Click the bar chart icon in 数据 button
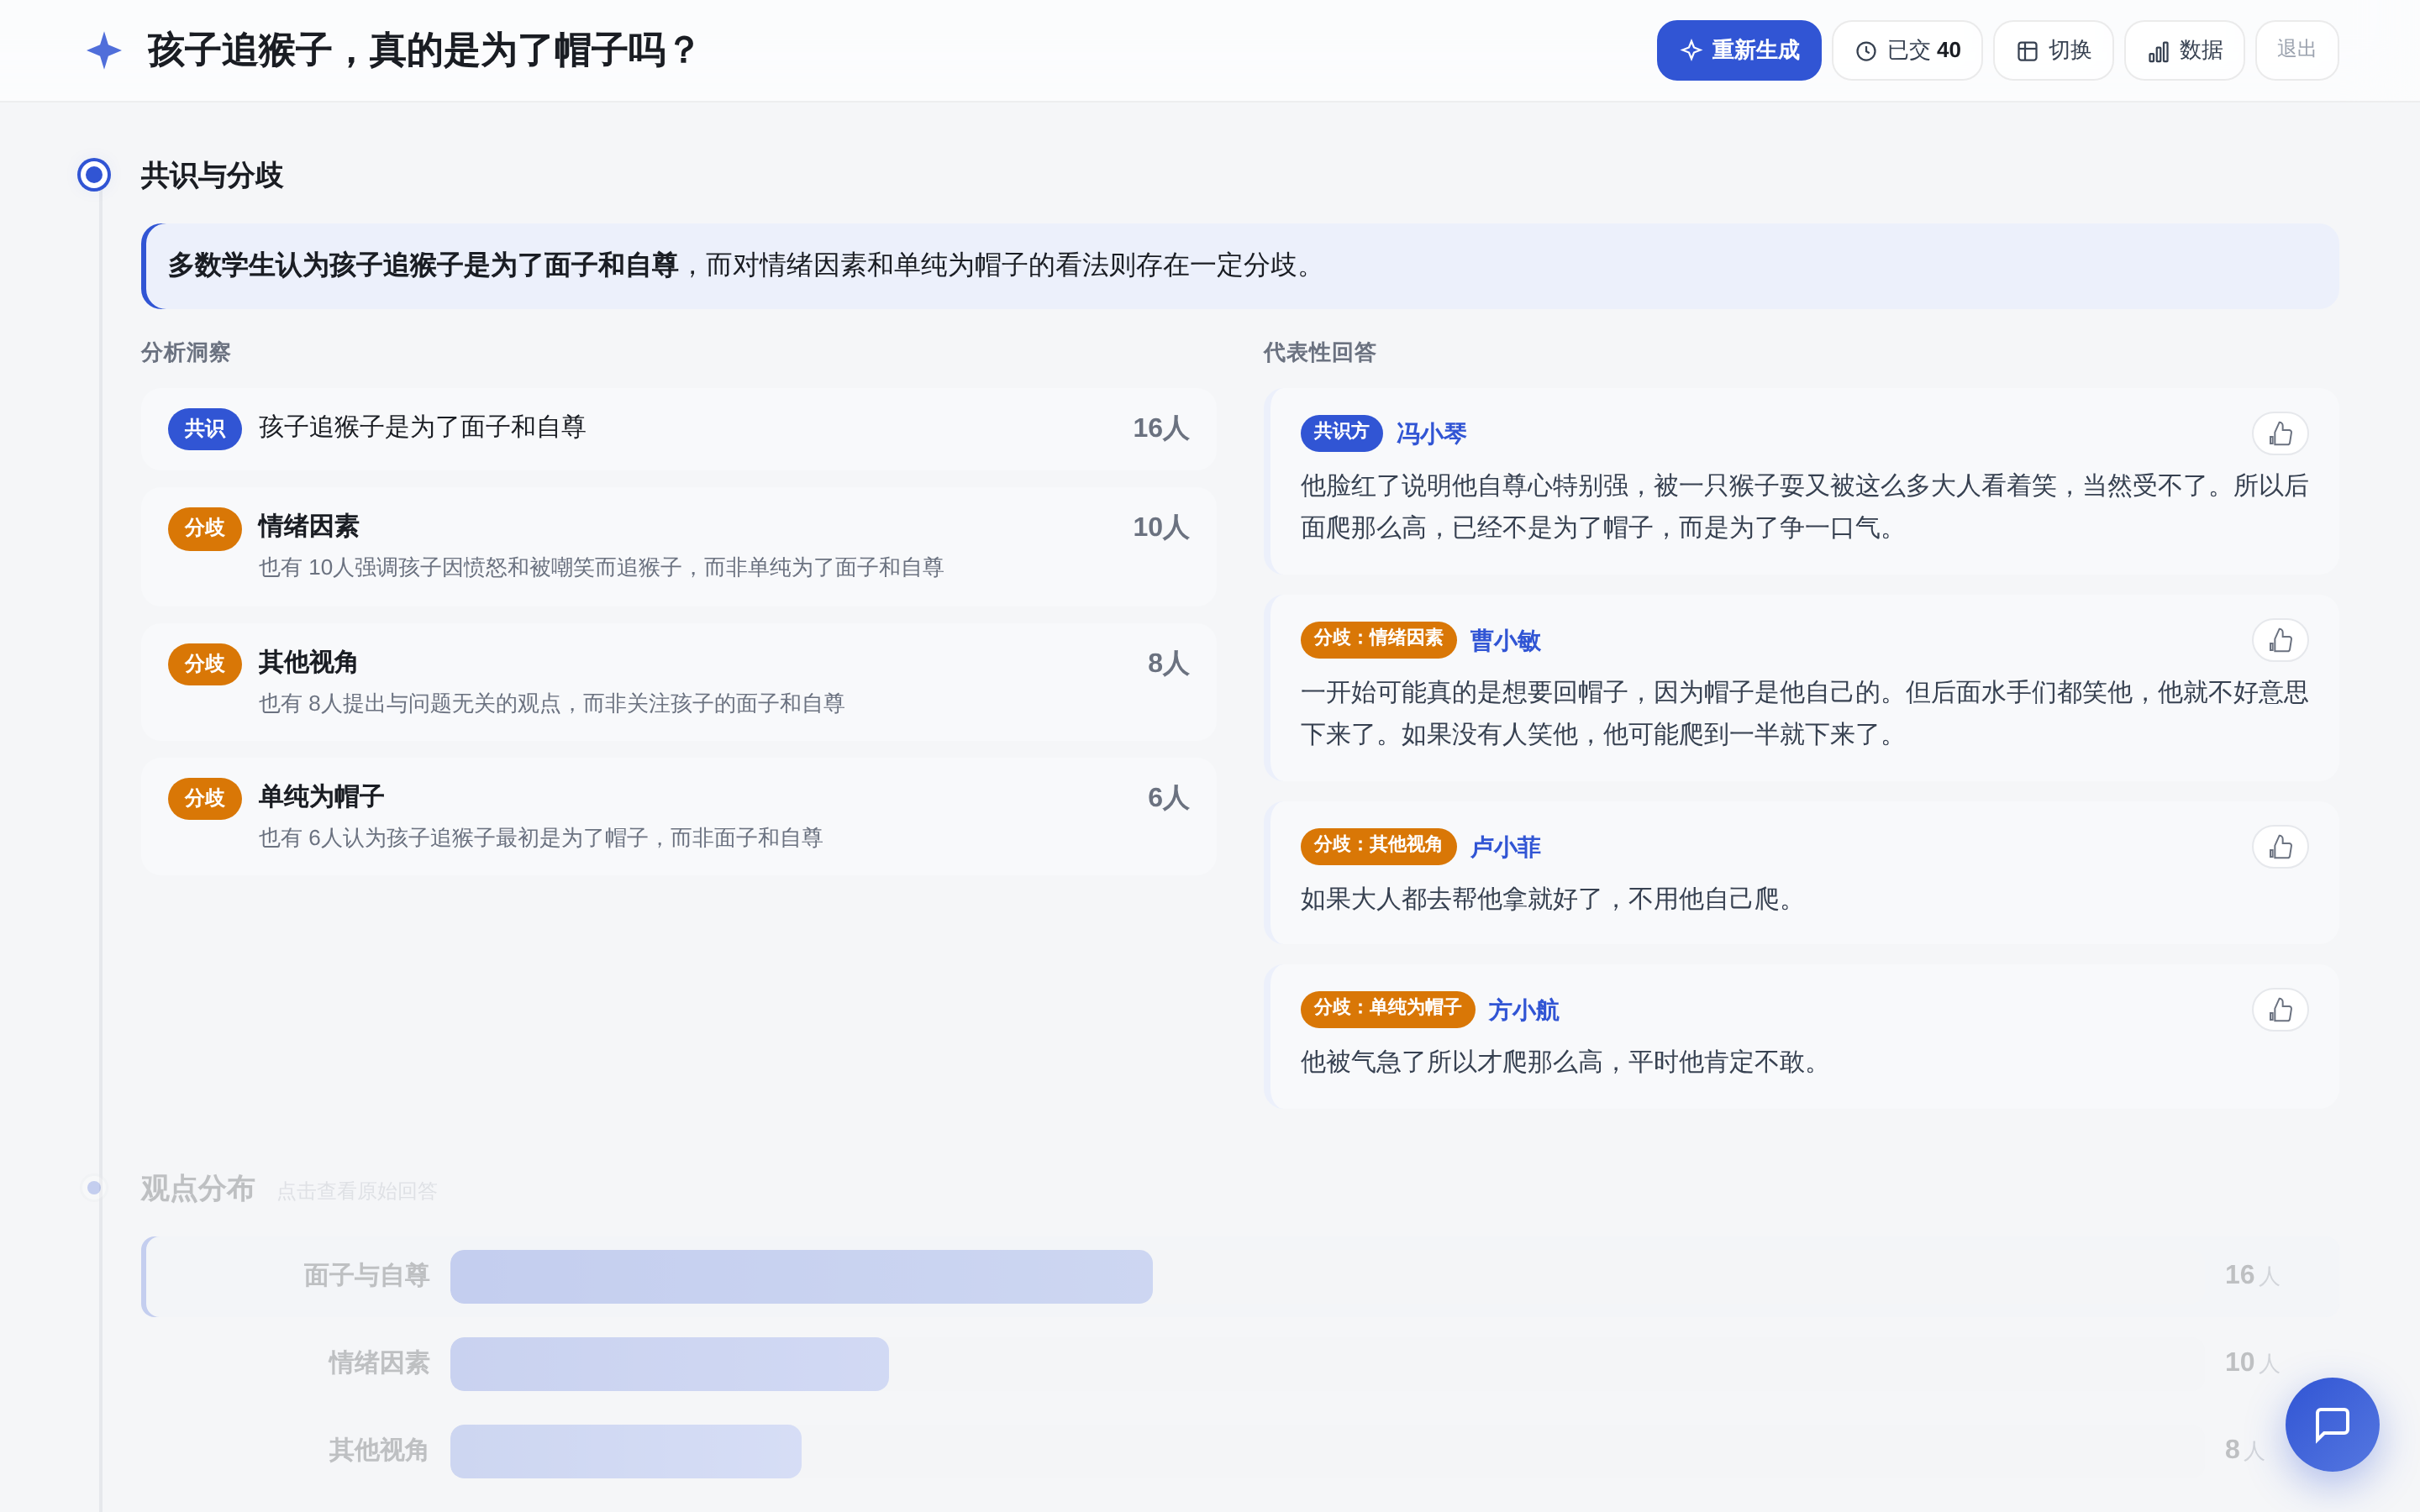The width and height of the screenshot is (2420, 1512). point(2158,51)
